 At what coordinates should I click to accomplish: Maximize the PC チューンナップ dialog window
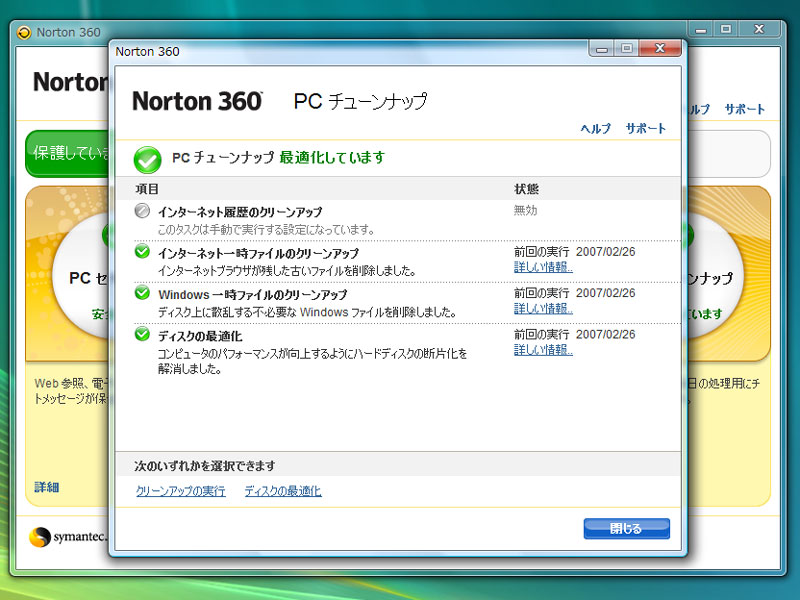[x=627, y=48]
